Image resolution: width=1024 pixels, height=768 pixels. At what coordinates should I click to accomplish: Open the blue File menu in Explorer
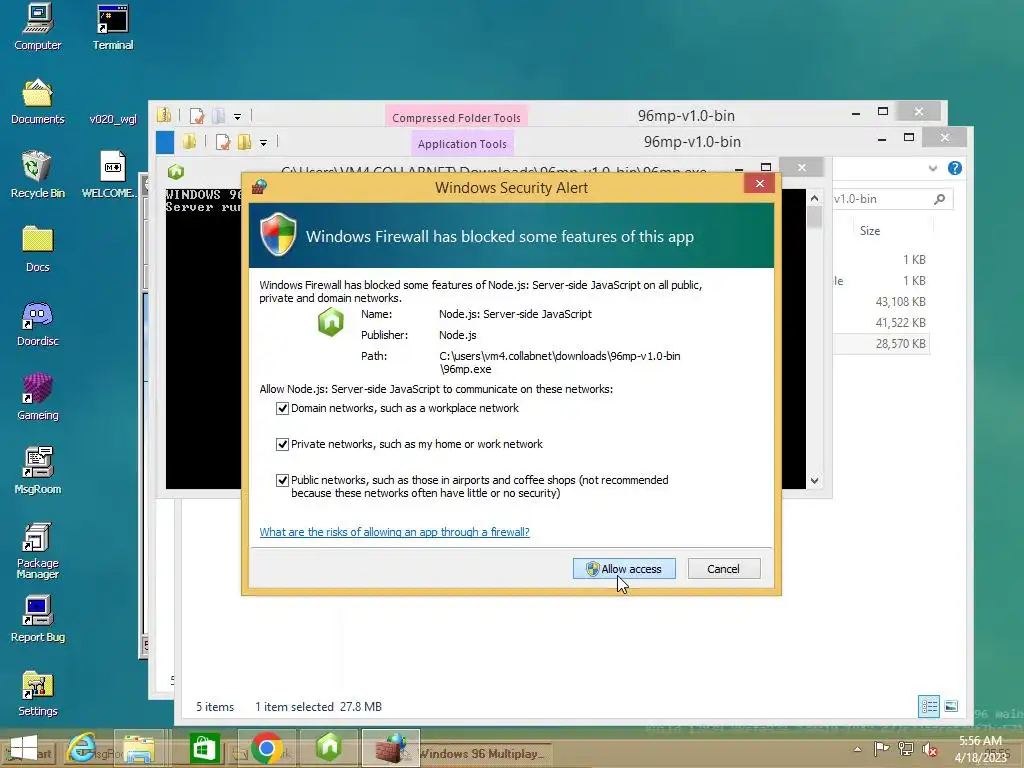165,142
